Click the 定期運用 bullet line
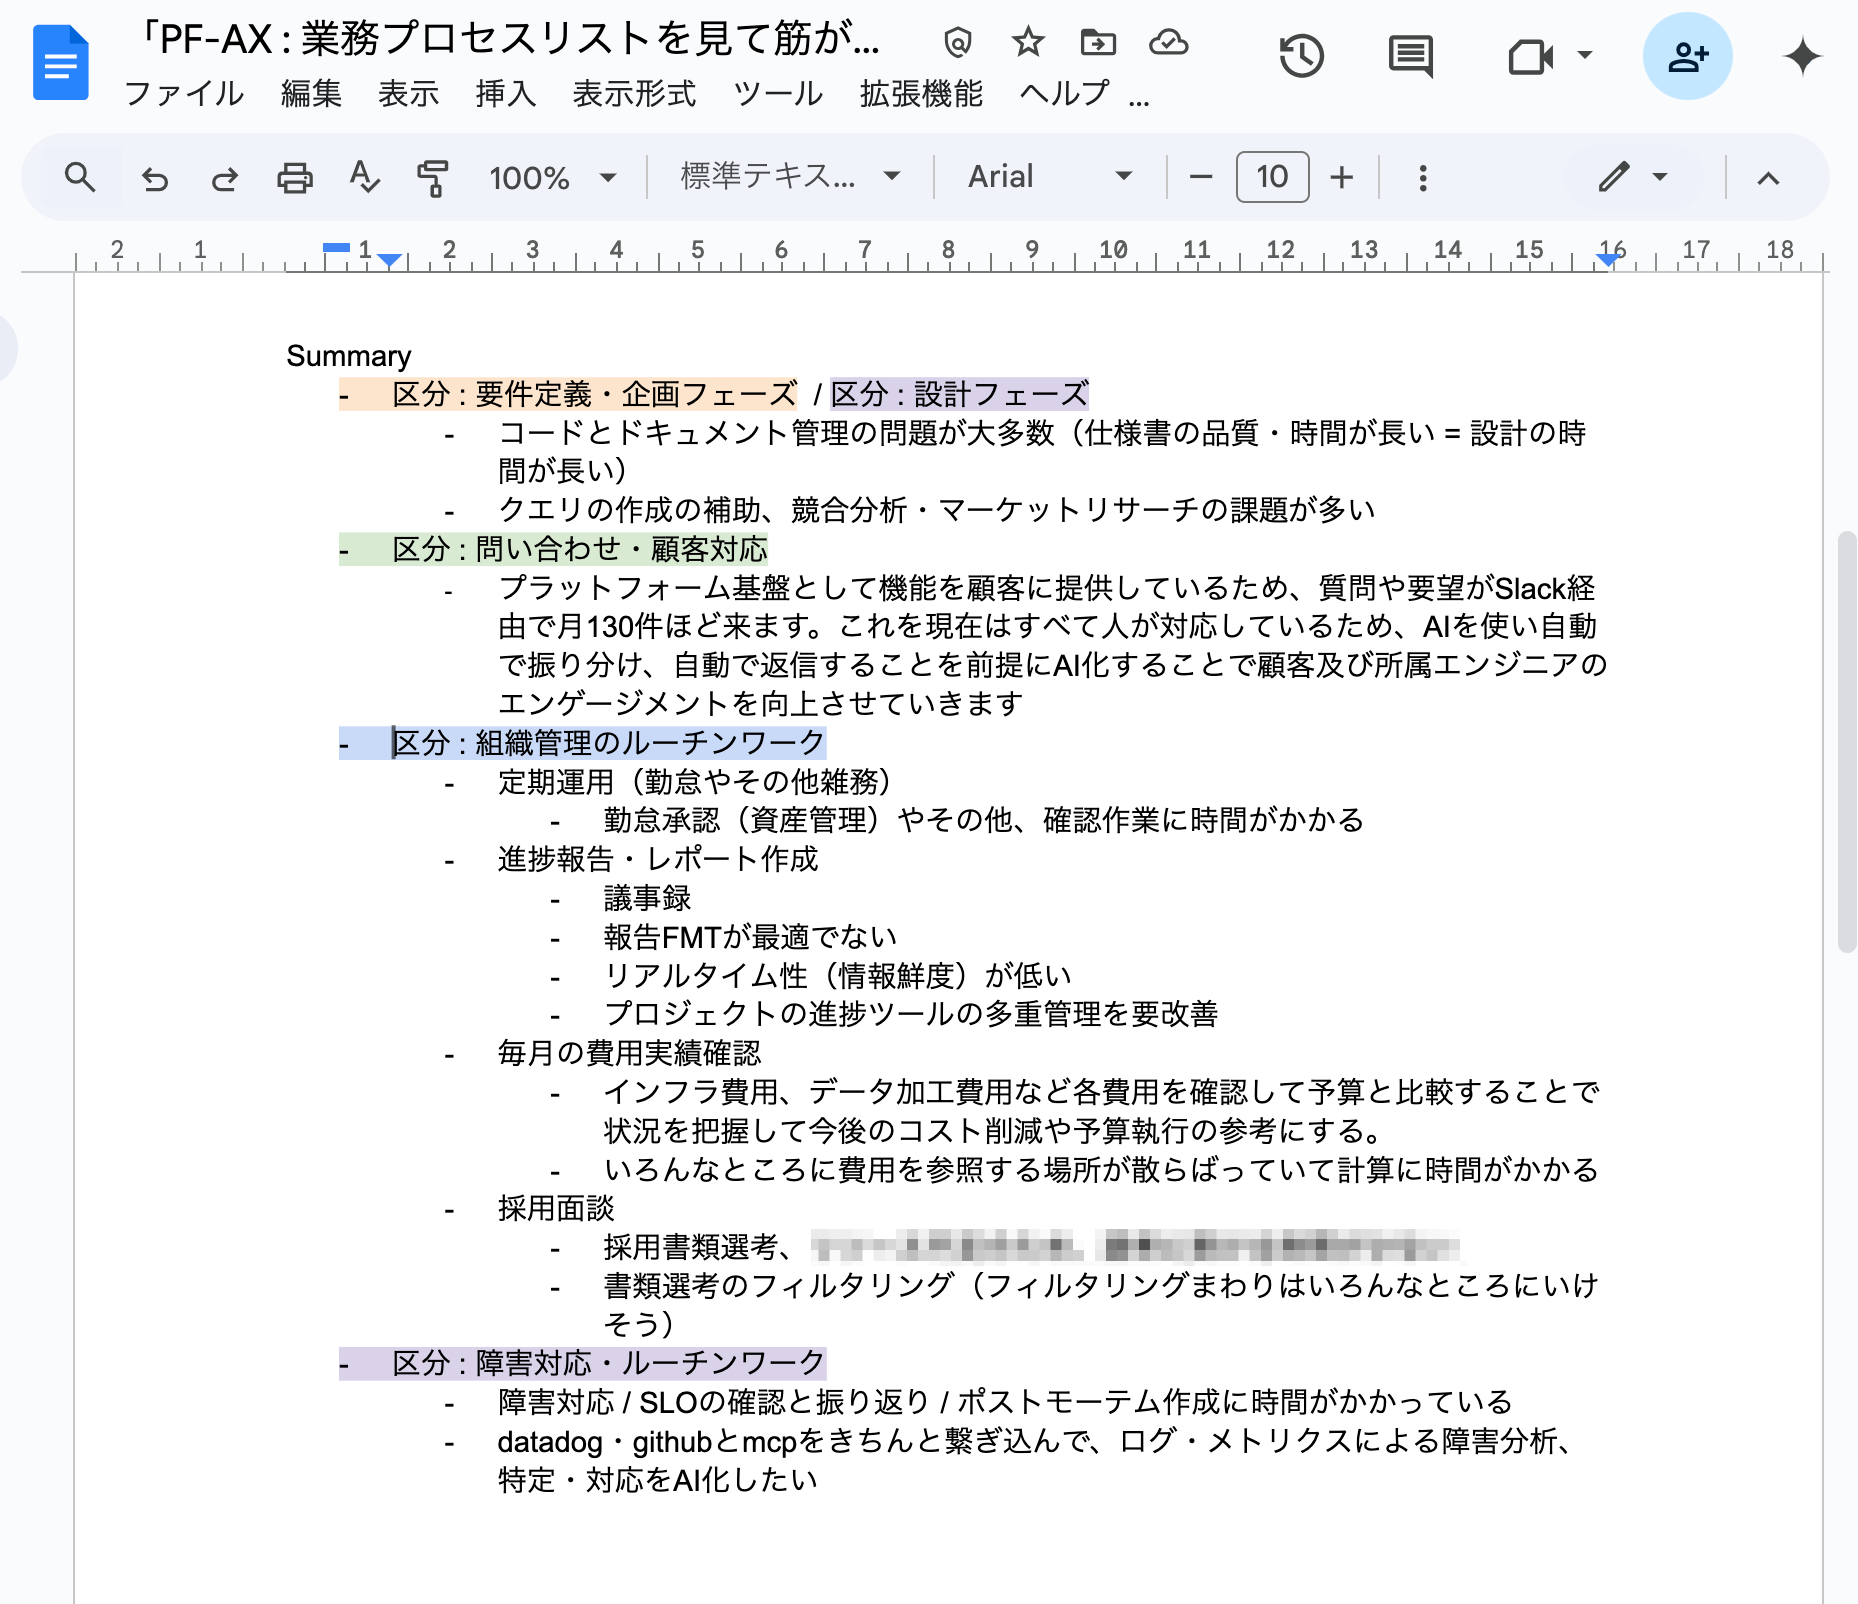 tap(695, 782)
